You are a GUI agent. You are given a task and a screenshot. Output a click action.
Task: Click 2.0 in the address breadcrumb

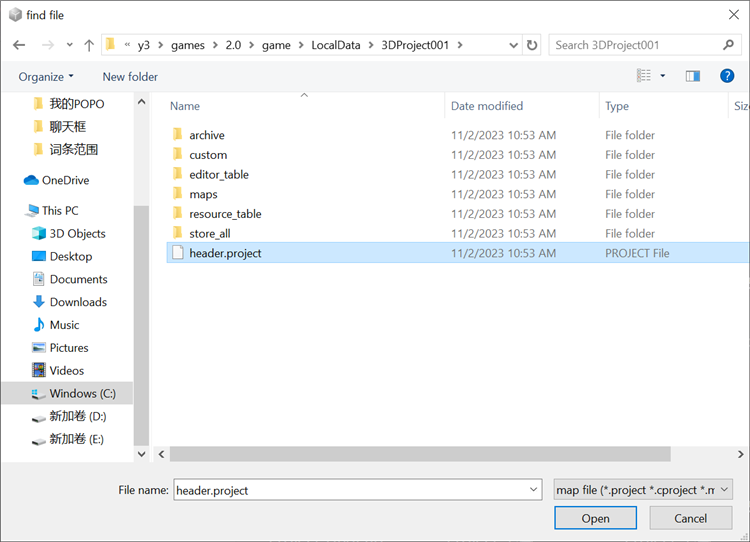[233, 45]
